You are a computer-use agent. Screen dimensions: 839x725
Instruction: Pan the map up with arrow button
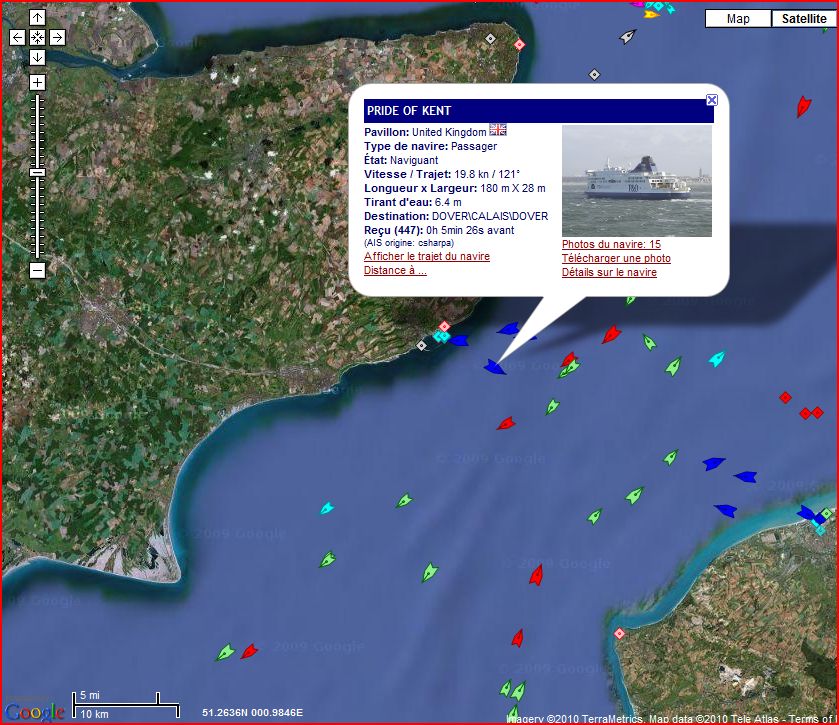(x=37, y=18)
